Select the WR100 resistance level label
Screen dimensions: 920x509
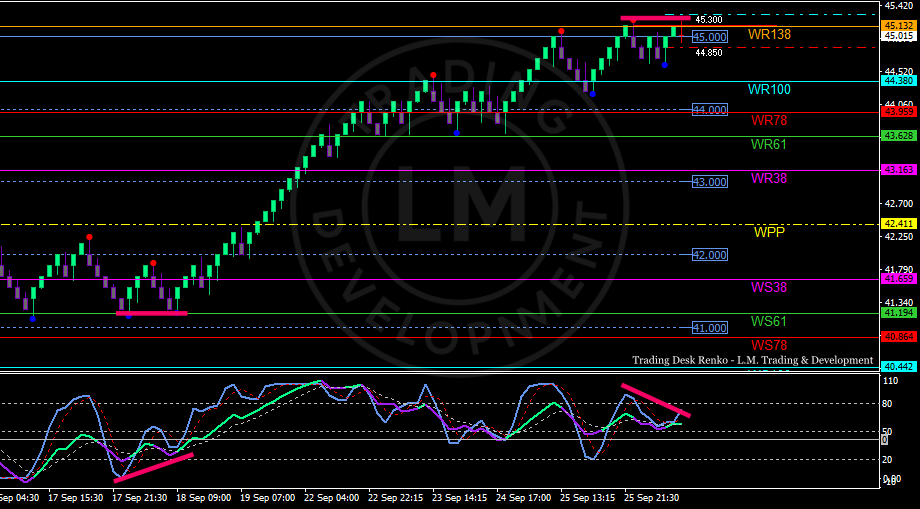coord(768,90)
